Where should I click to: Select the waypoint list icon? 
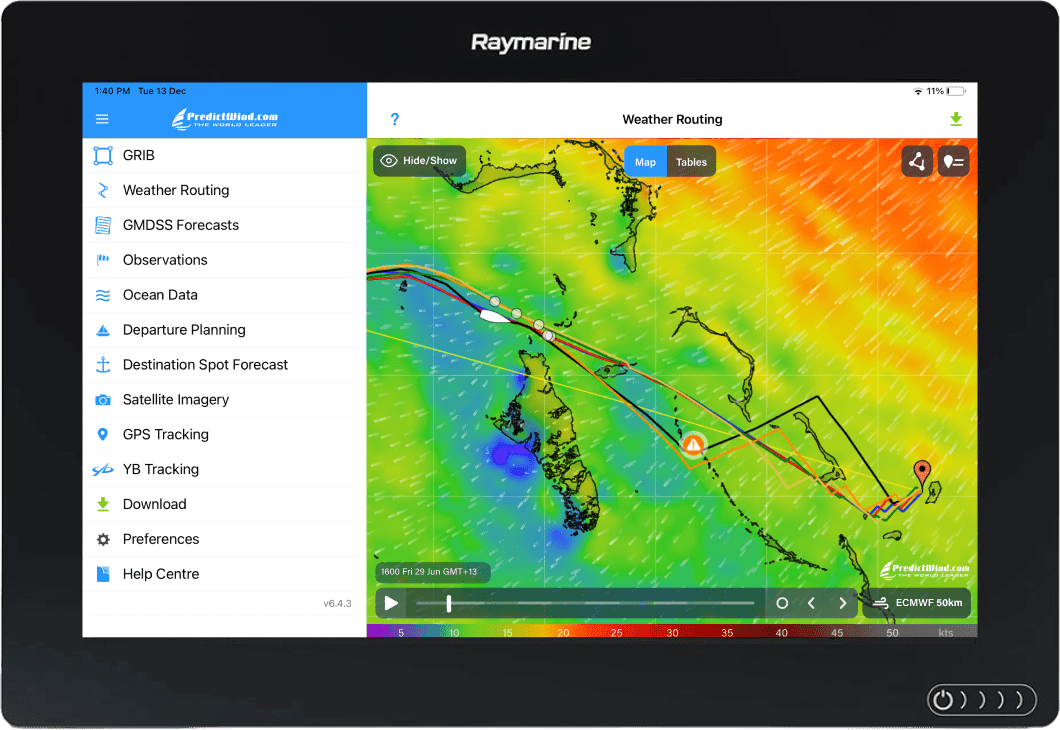click(x=953, y=161)
